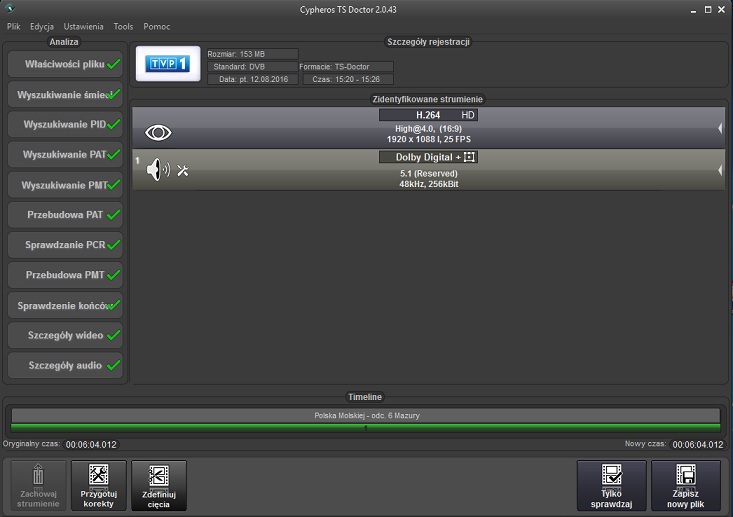Open the Plik menu

tap(14, 25)
